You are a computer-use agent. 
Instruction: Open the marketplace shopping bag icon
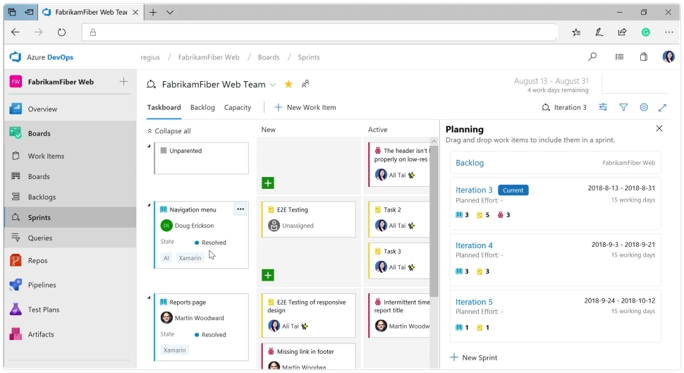(x=643, y=57)
